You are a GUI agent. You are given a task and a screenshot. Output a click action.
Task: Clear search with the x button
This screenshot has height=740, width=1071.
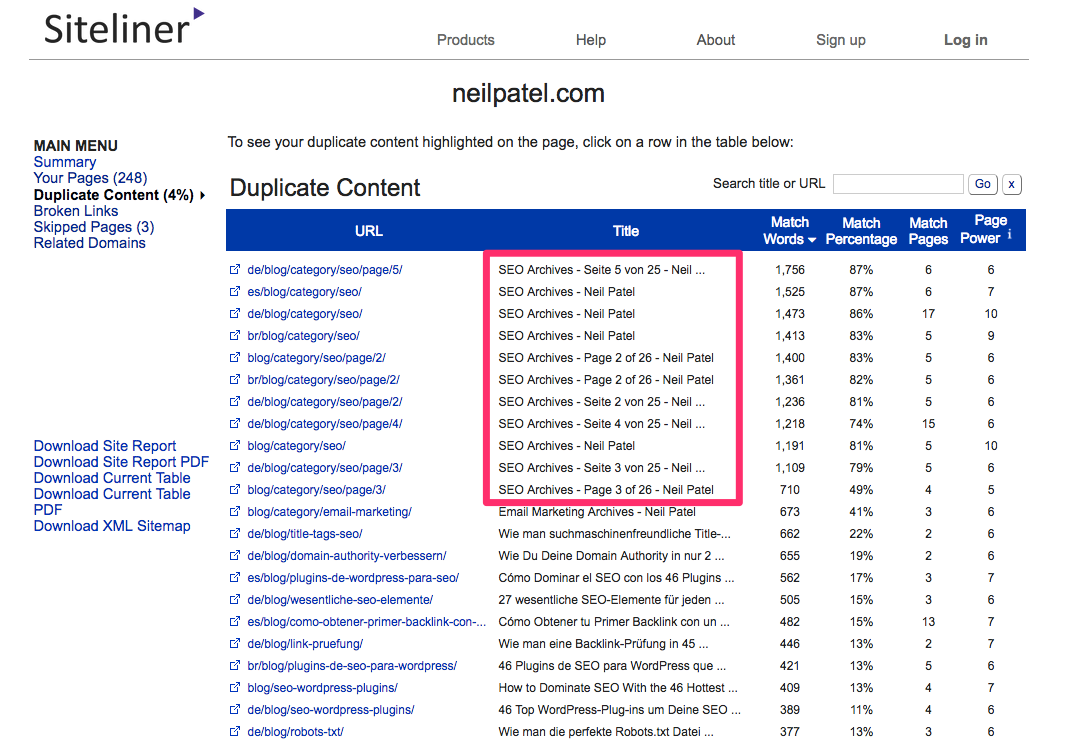click(1012, 184)
